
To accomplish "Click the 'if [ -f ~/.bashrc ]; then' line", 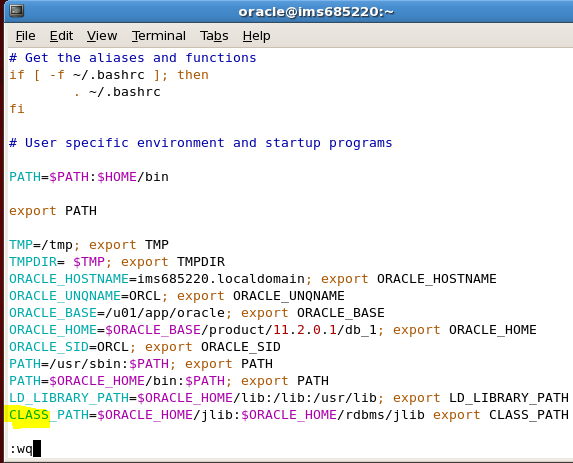I will click(x=109, y=75).
